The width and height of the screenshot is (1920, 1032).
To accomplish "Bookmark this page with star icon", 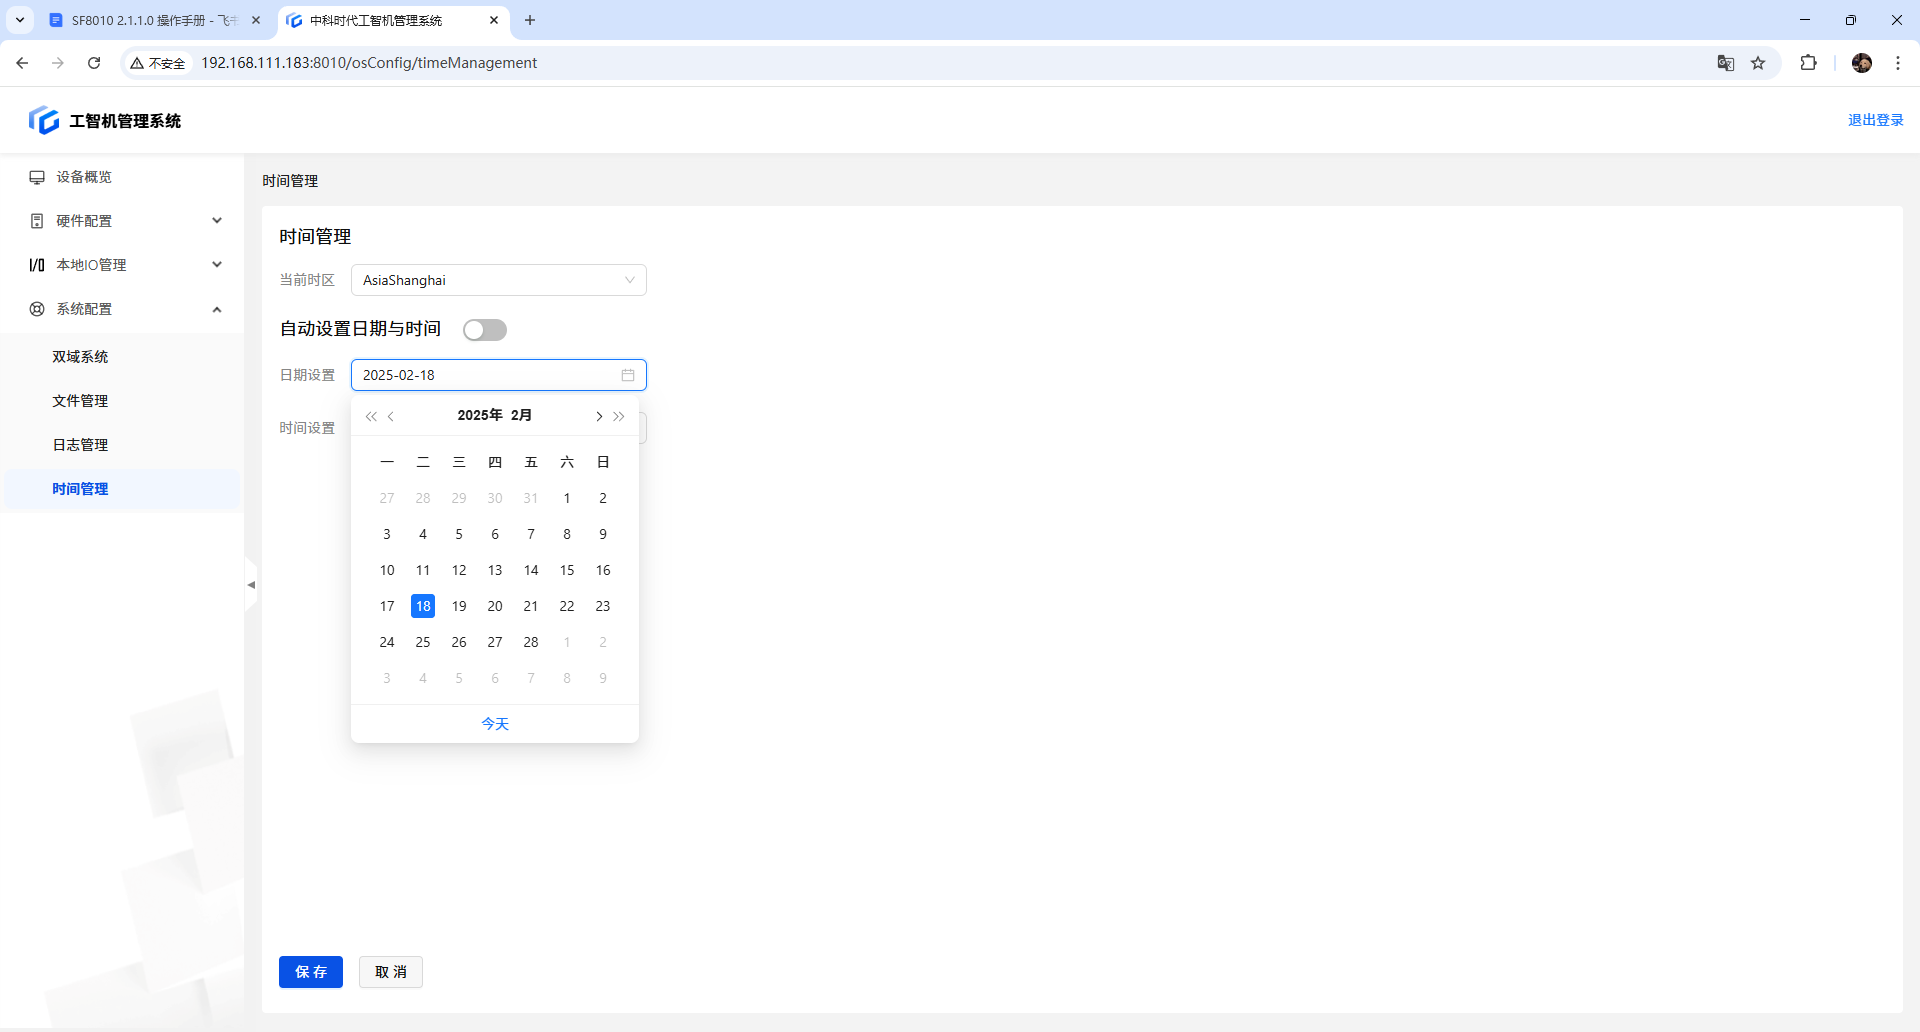I will pyautogui.click(x=1758, y=63).
